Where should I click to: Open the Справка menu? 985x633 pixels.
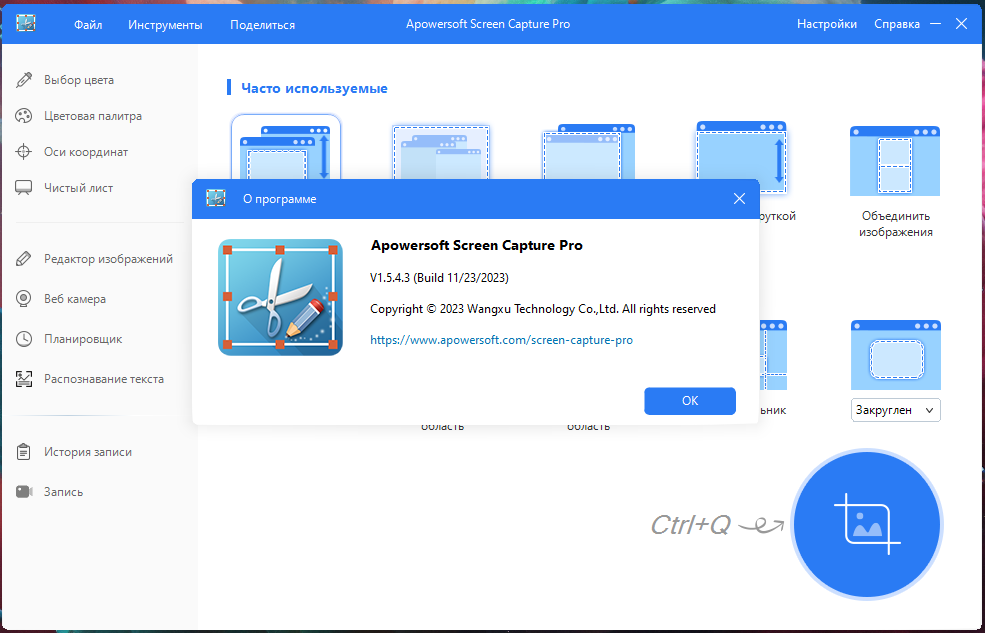(x=897, y=24)
